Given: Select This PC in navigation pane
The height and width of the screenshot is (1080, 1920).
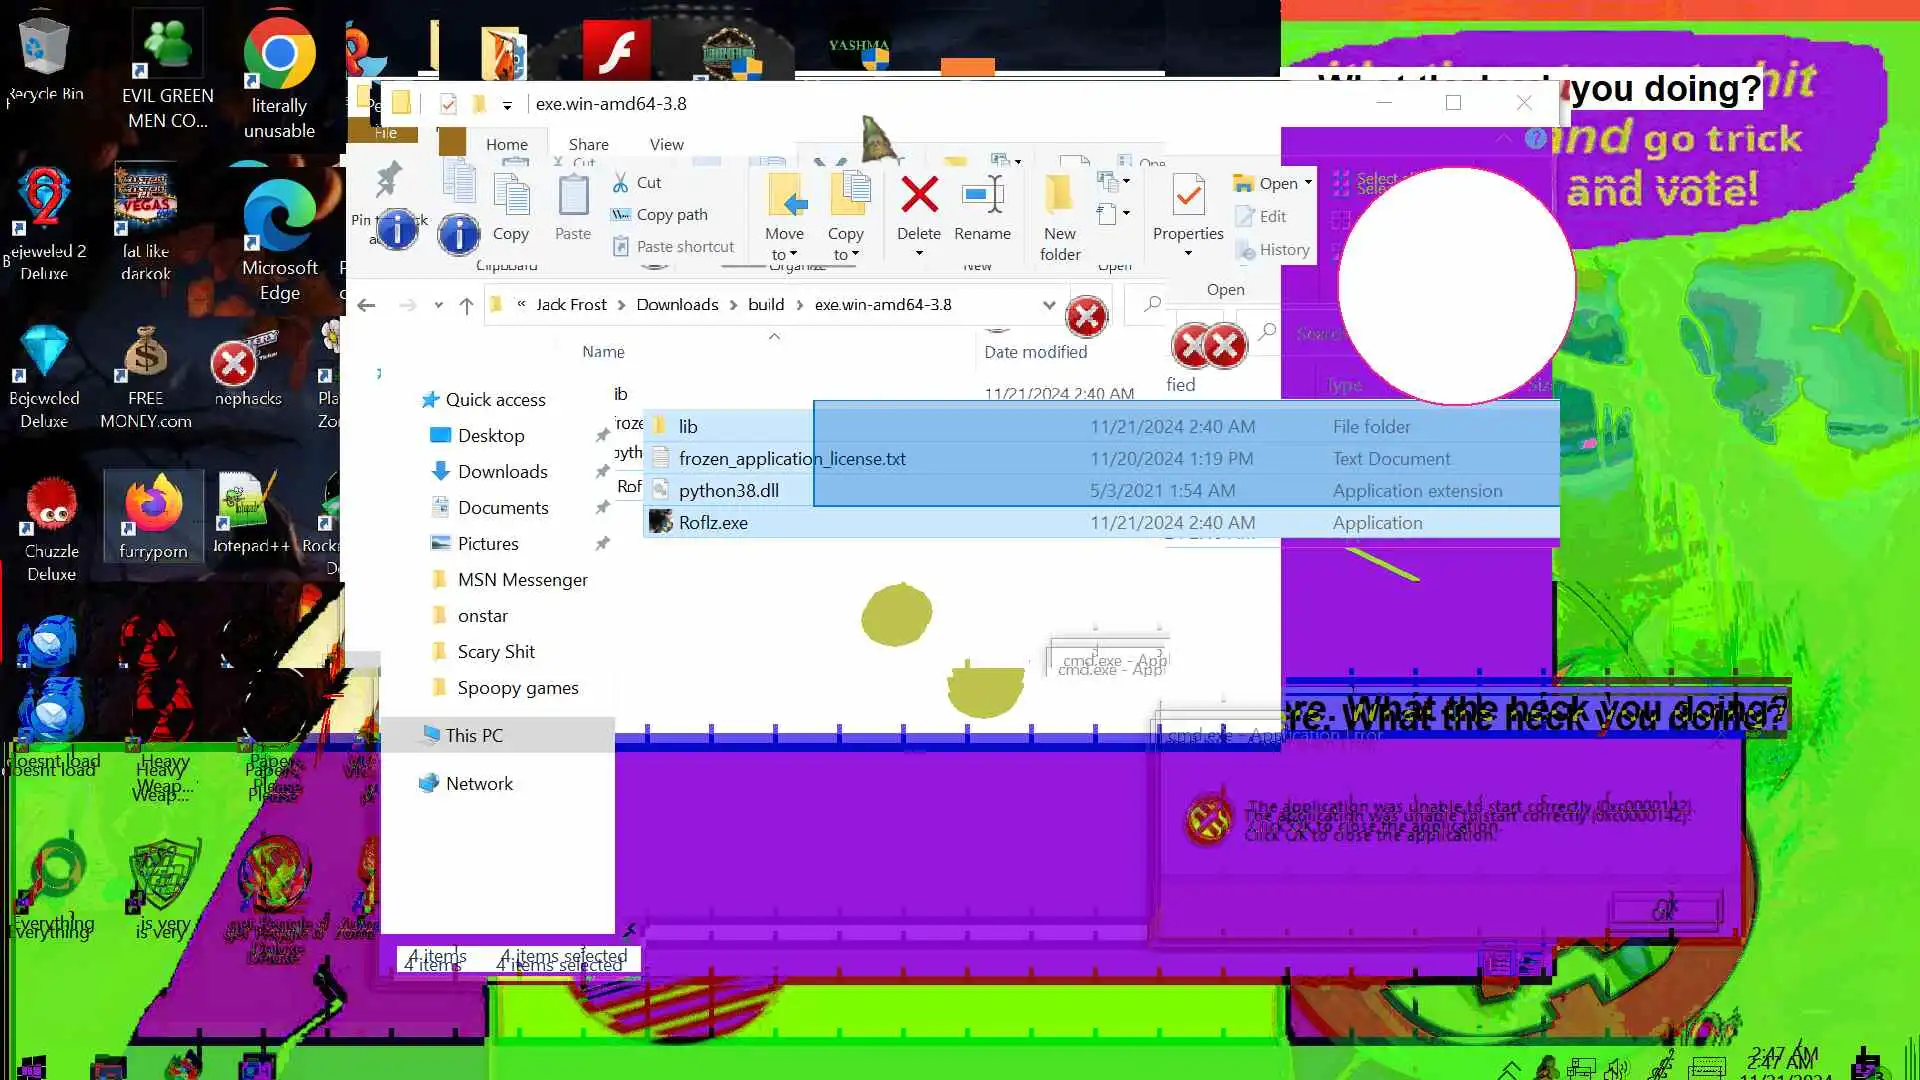Looking at the screenshot, I should coord(474,736).
